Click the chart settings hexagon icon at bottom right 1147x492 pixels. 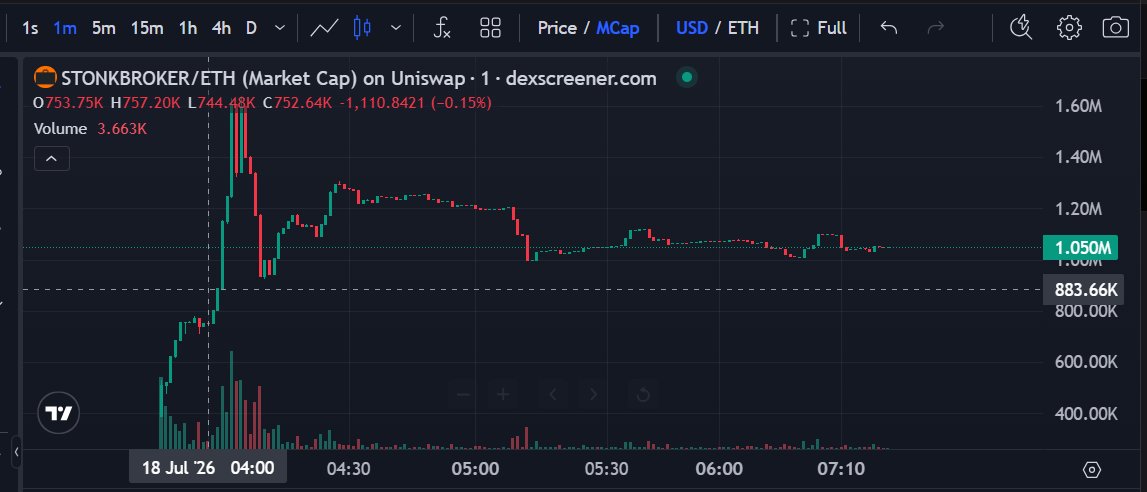[x=1091, y=469]
